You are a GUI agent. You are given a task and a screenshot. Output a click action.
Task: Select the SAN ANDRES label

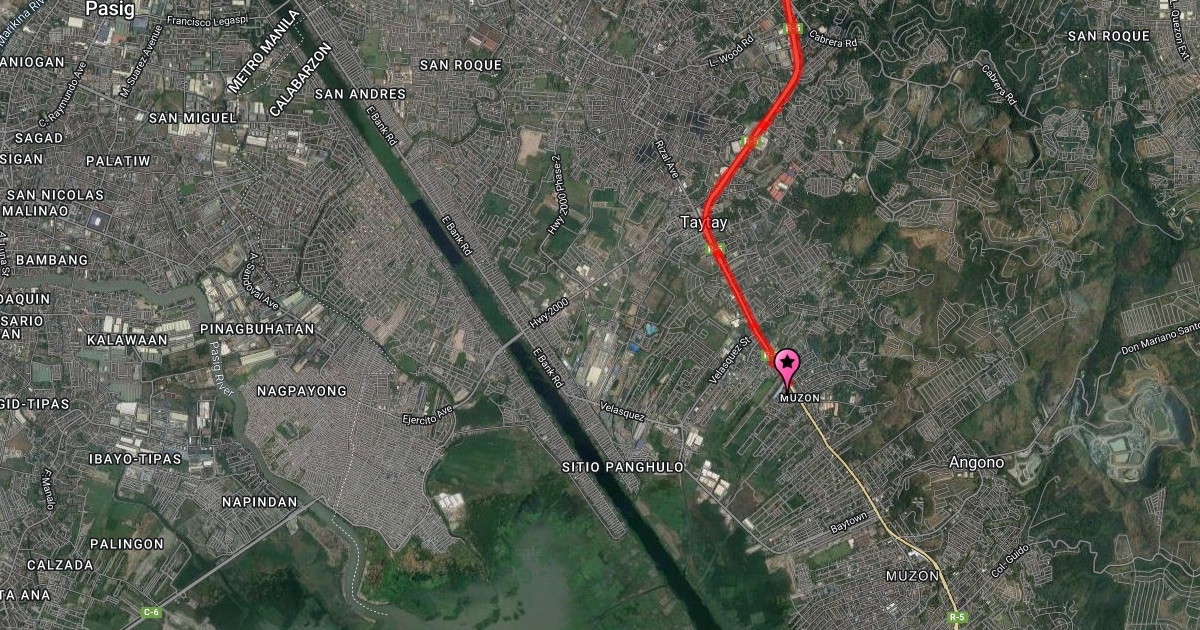coord(360,94)
